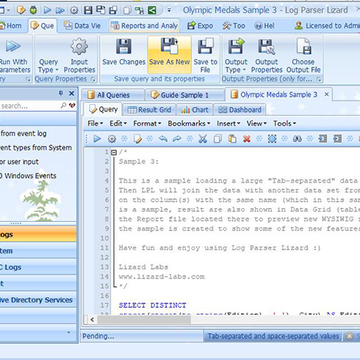Select the Active Directory Services category
The height and width of the screenshot is (360, 360).
click(x=38, y=300)
